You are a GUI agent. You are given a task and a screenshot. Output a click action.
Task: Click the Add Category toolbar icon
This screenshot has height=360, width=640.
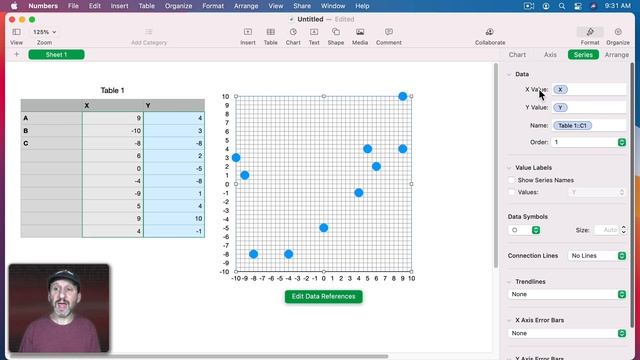point(149,32)
